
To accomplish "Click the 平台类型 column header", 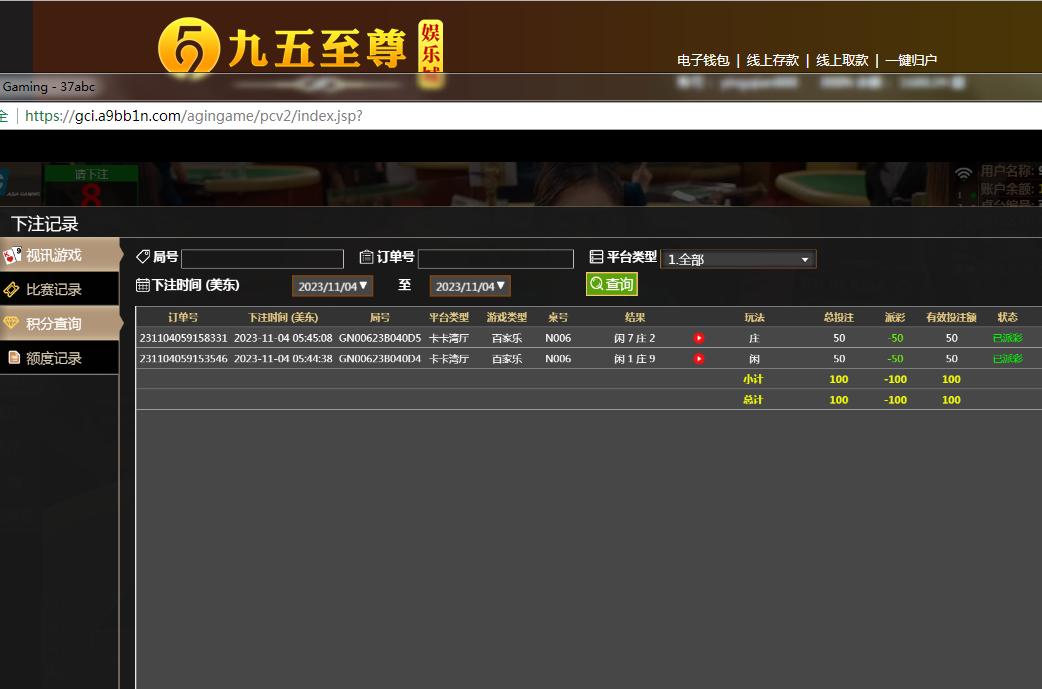I will pyautogui.click(x=449, y=318).
